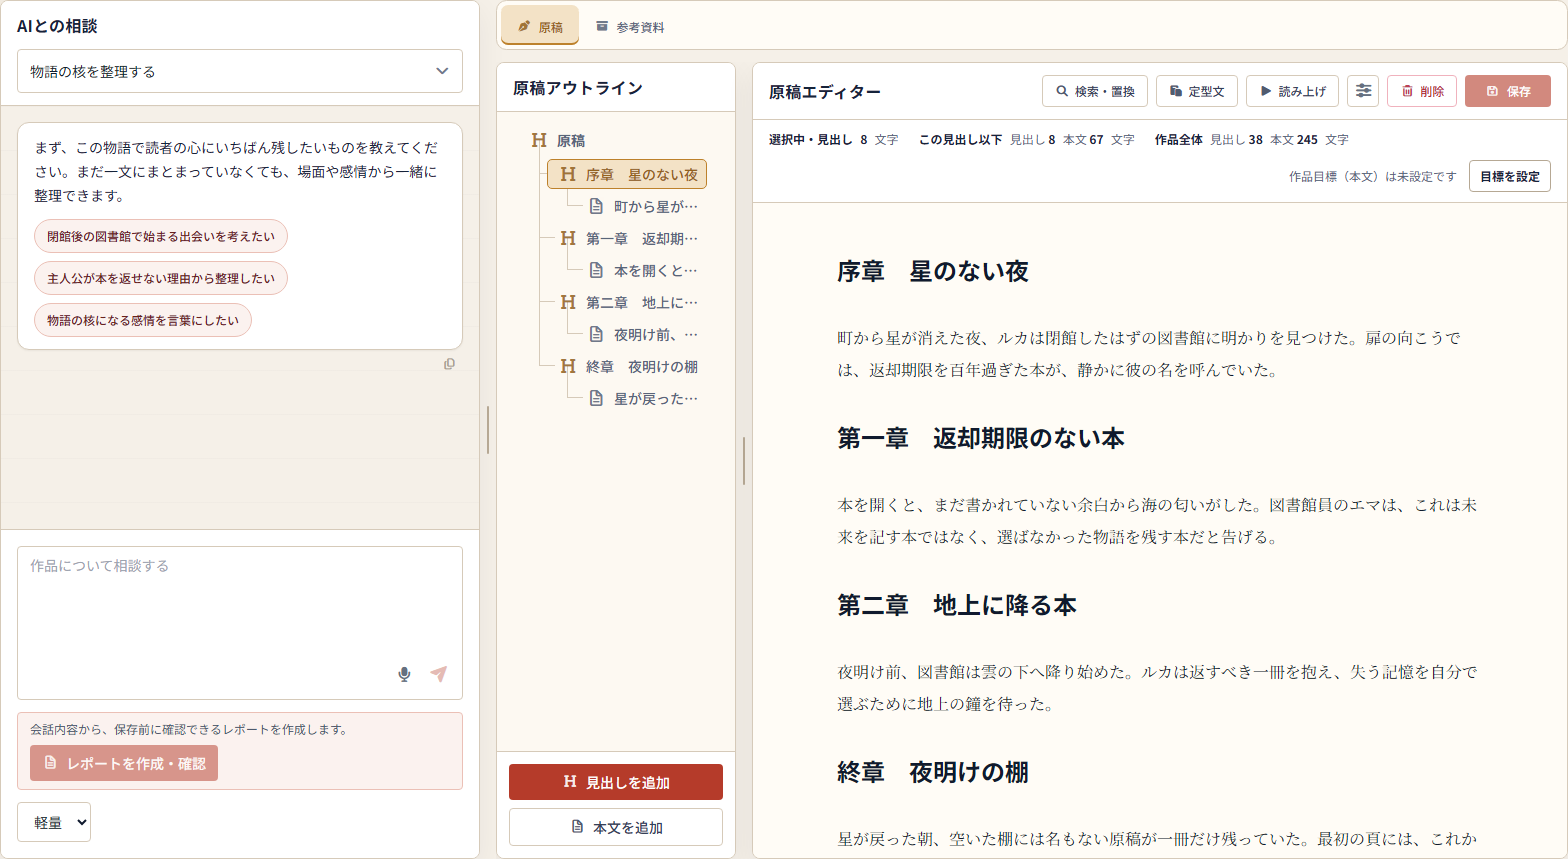The height and width of the screenshot is (859, 1568).
Task: Start 読み上げ read-aloud
Action: pos(1292,91)
